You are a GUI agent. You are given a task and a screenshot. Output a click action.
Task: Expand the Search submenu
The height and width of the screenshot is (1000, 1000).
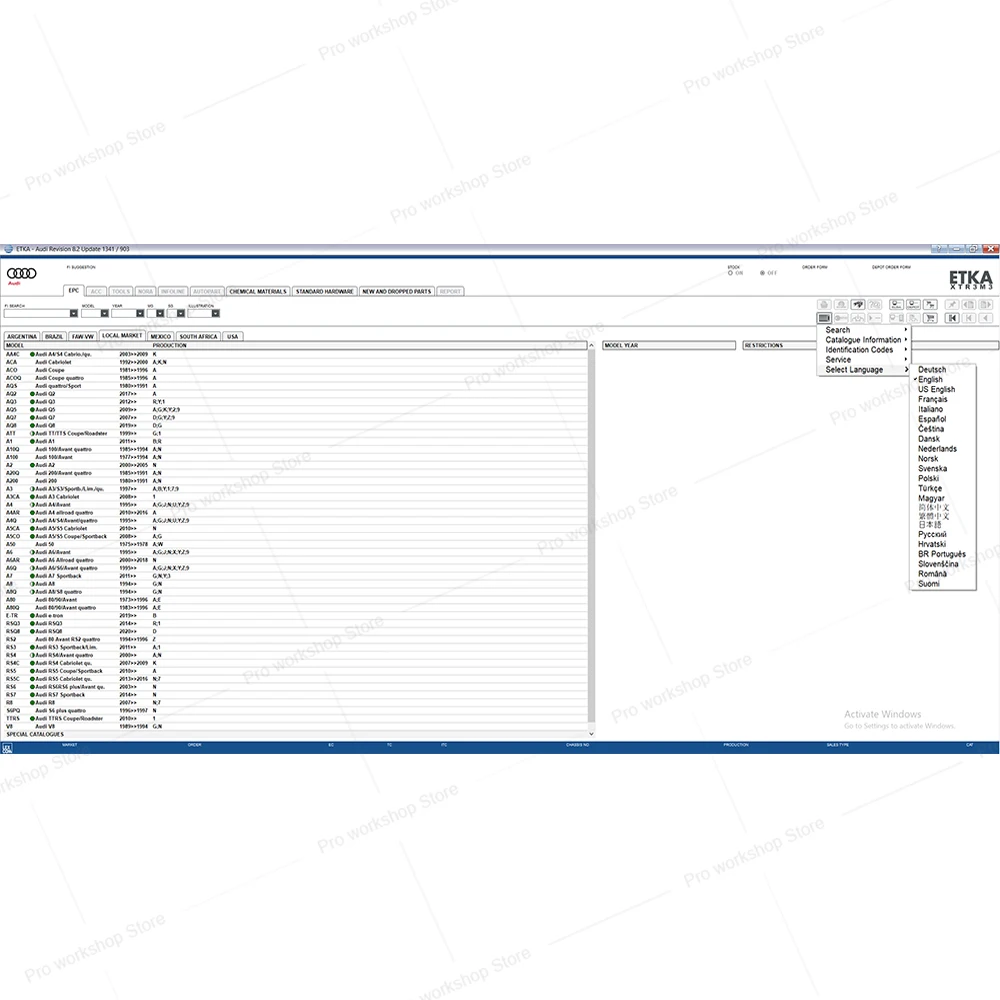coord(864,330)
